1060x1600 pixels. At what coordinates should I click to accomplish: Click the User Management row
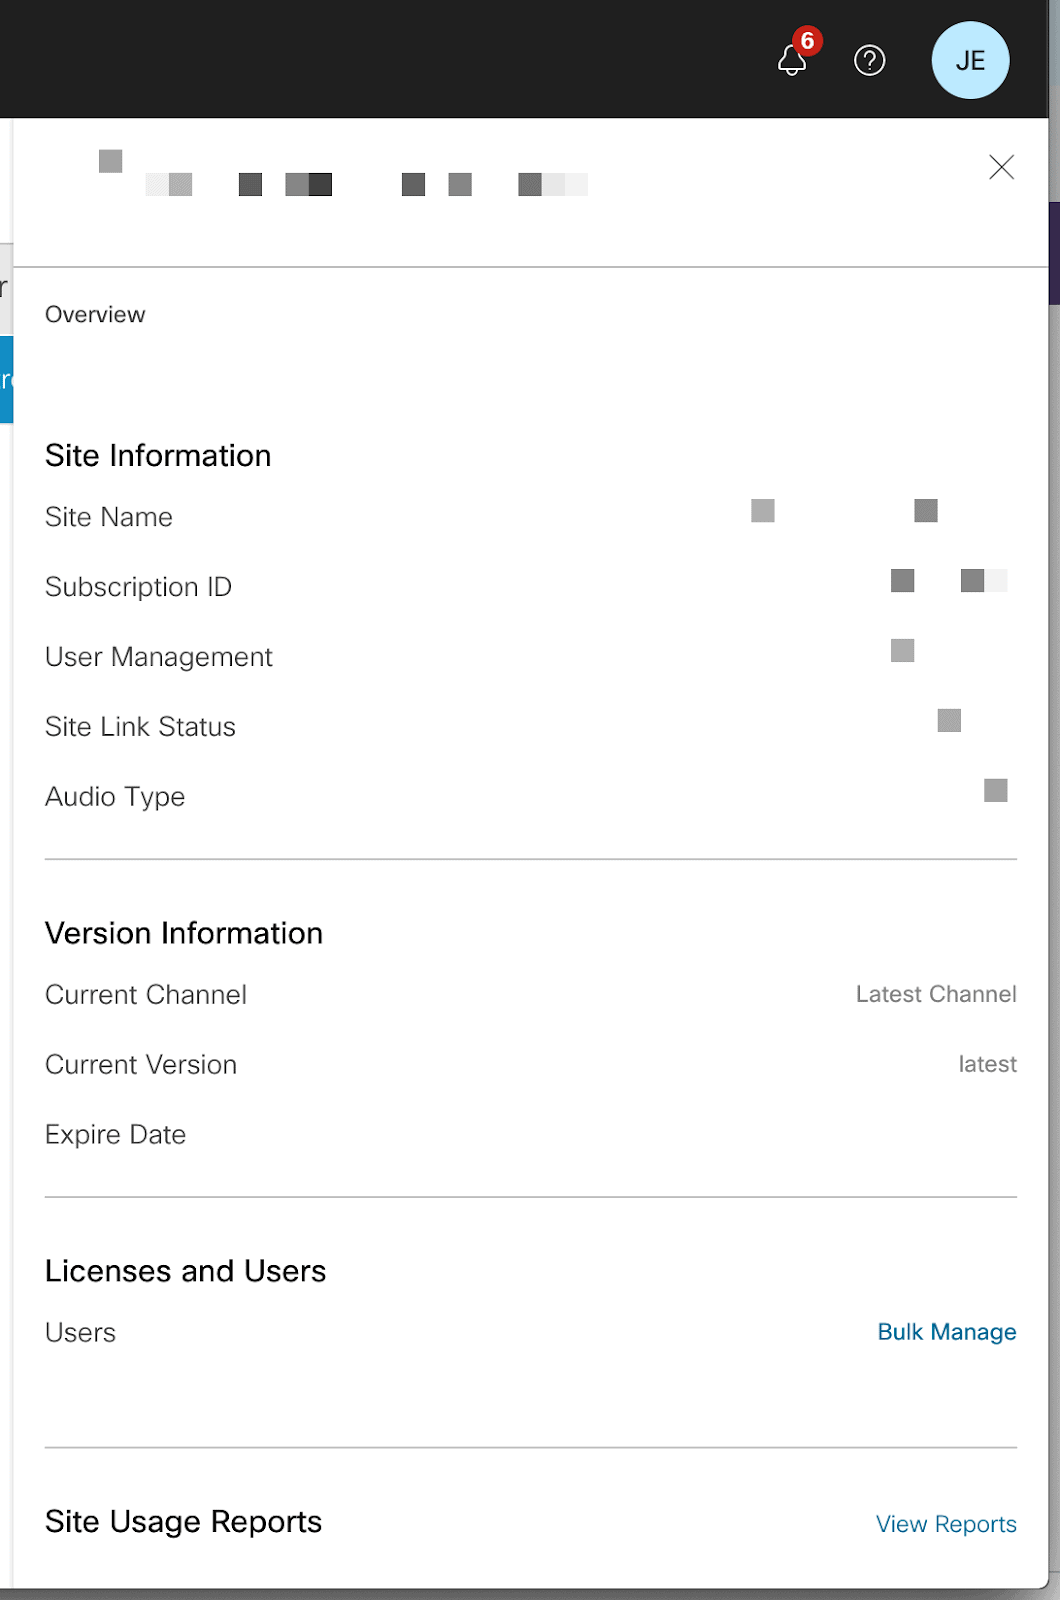(531, 657)
